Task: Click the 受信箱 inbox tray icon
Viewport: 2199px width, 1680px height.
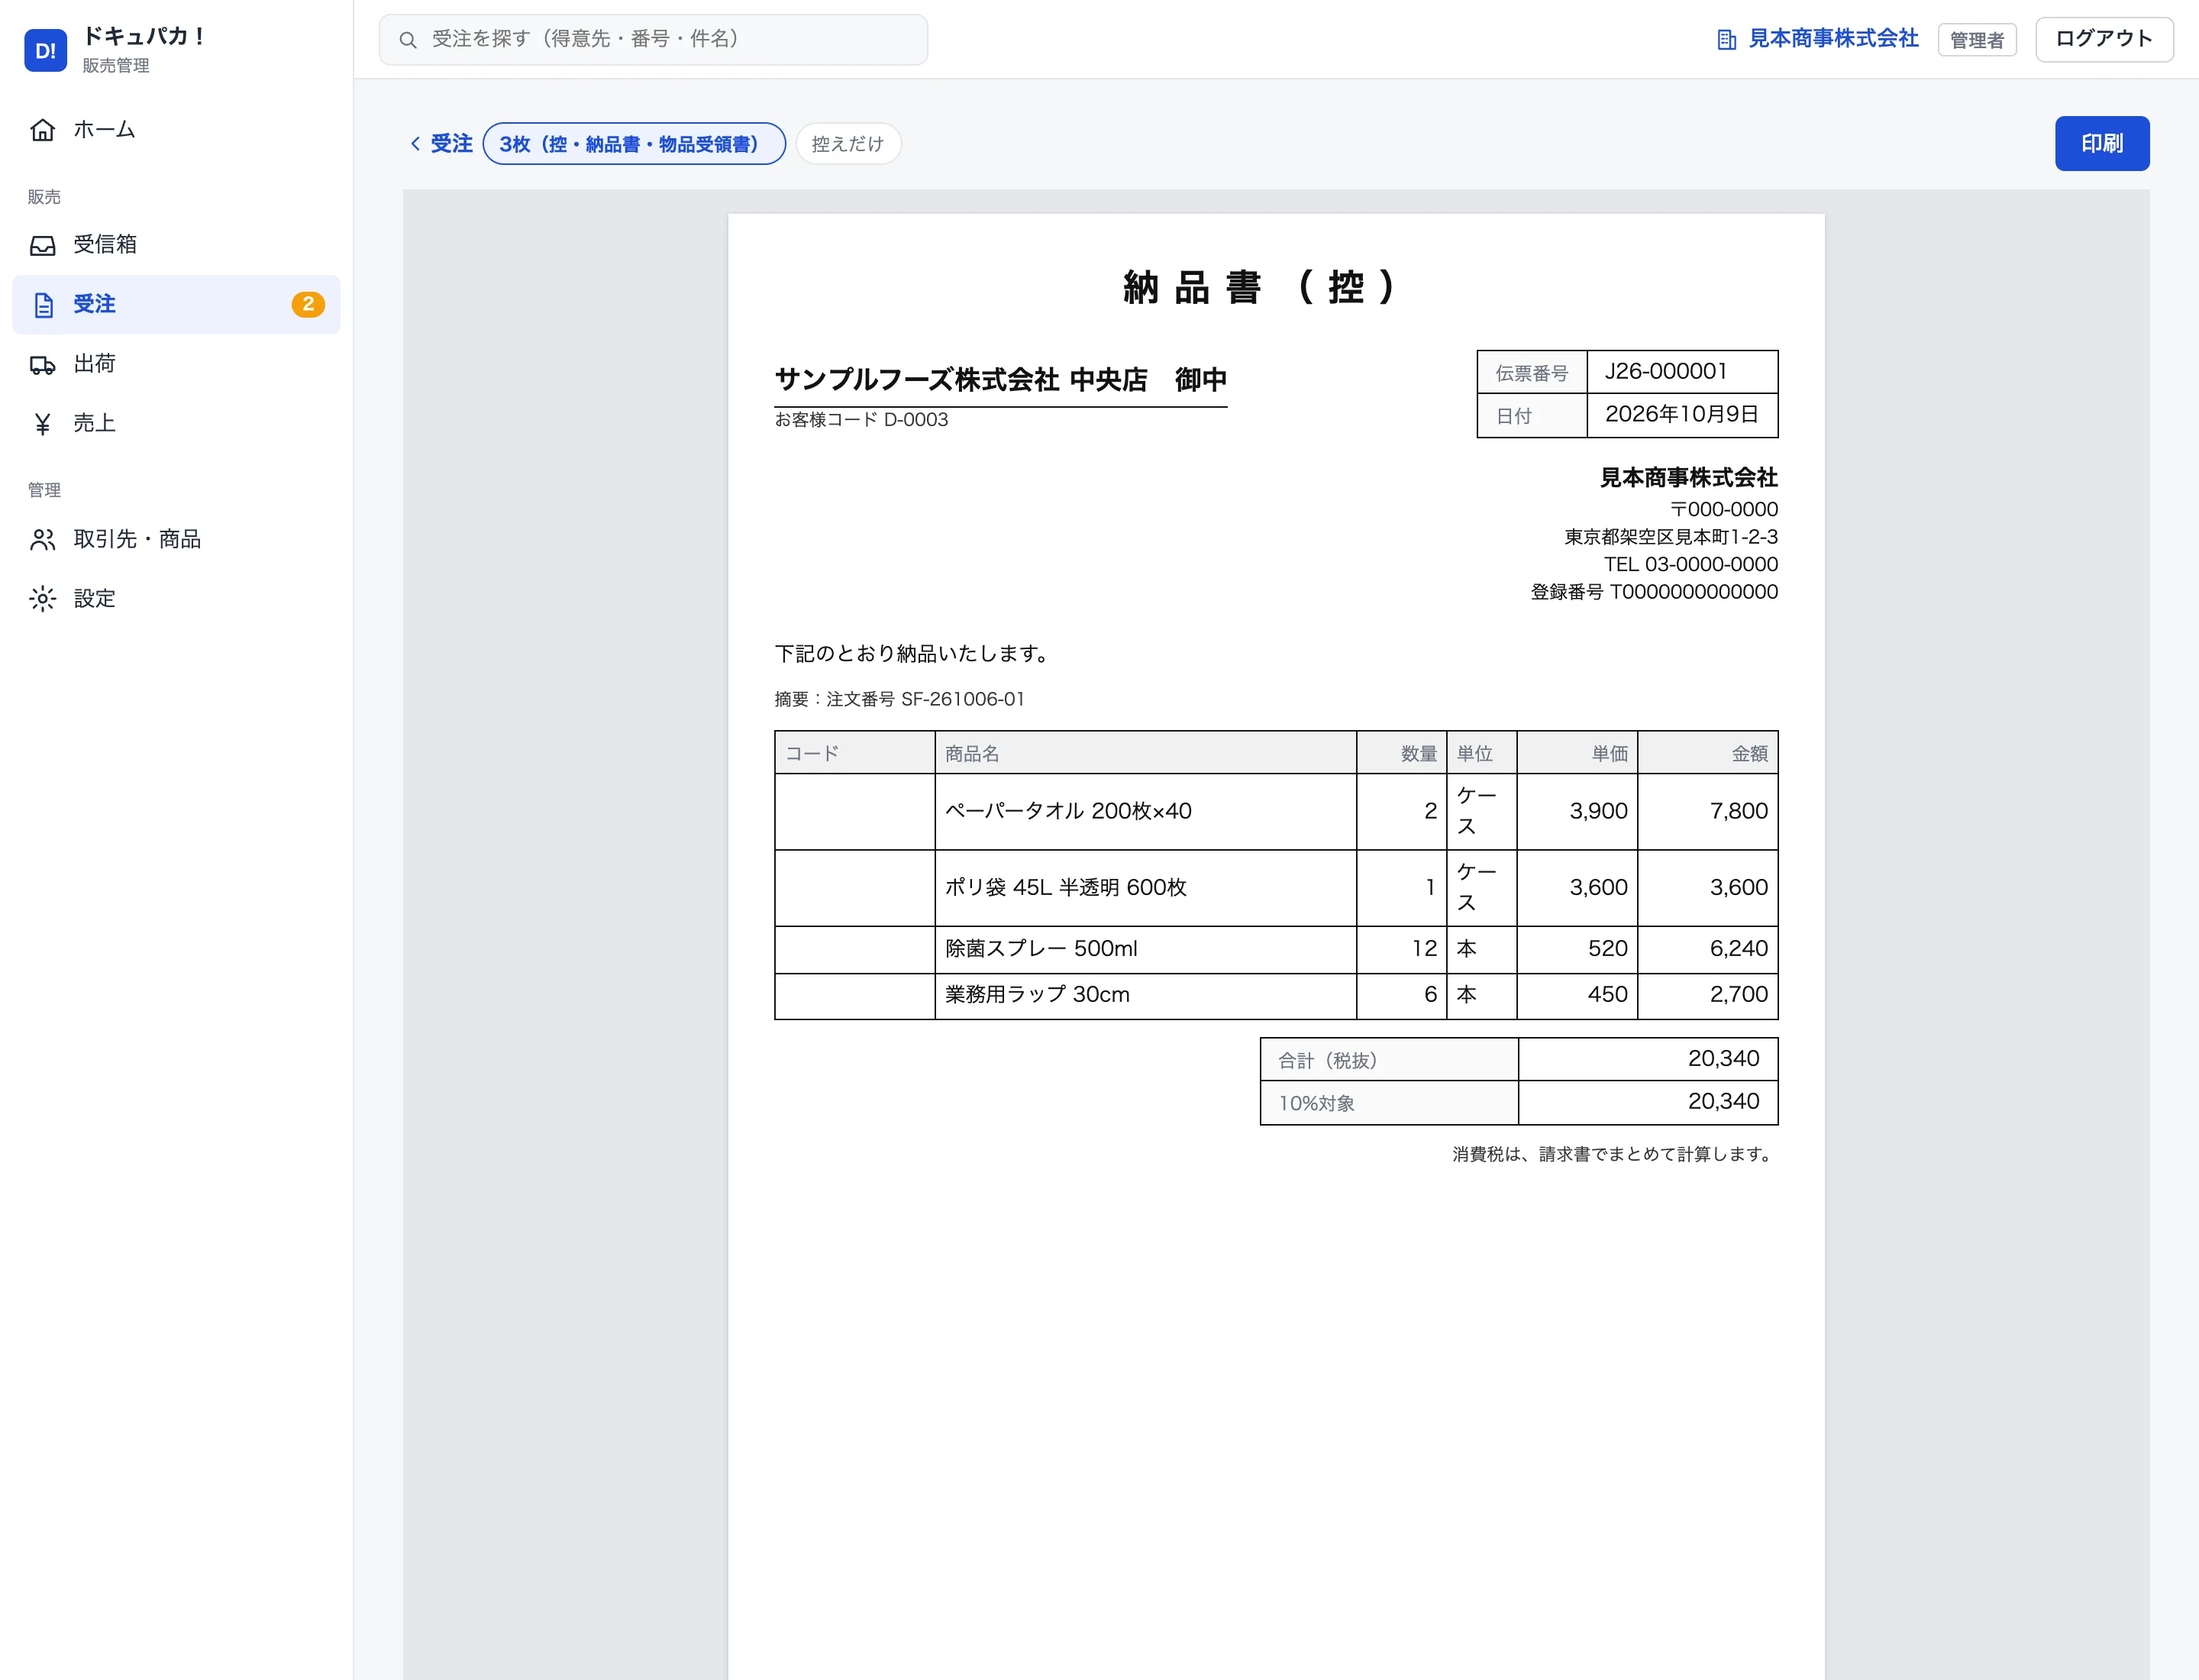Action: point(42,245)
